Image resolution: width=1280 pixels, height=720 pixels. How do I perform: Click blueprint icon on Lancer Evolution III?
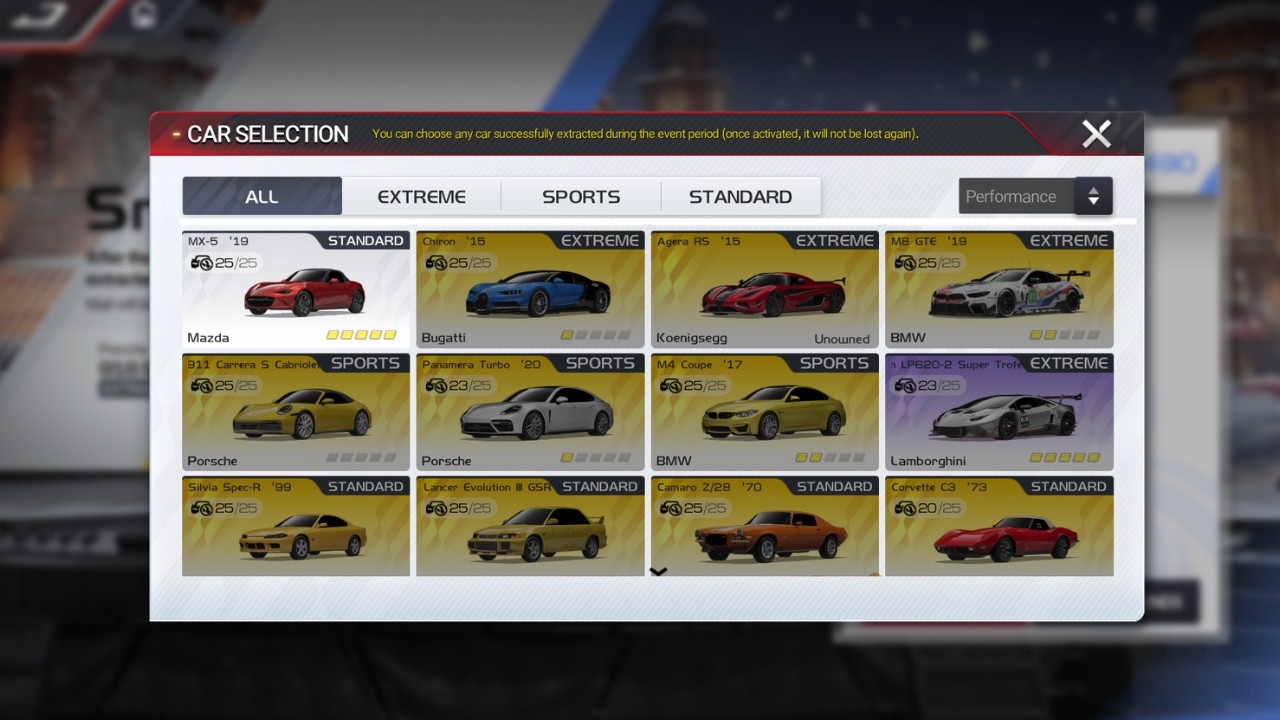click(436, 508)
